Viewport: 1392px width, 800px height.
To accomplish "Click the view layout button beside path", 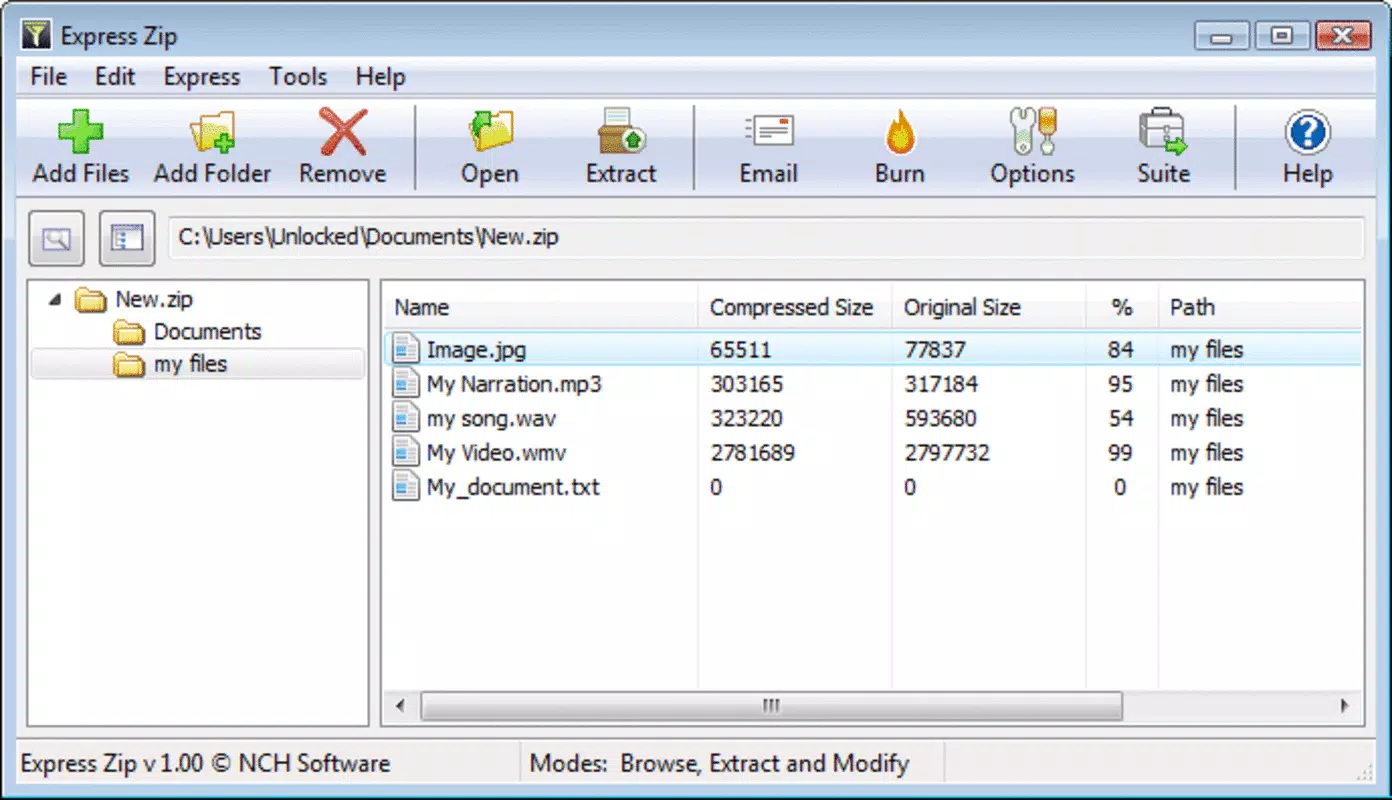I will pos(127,238).
